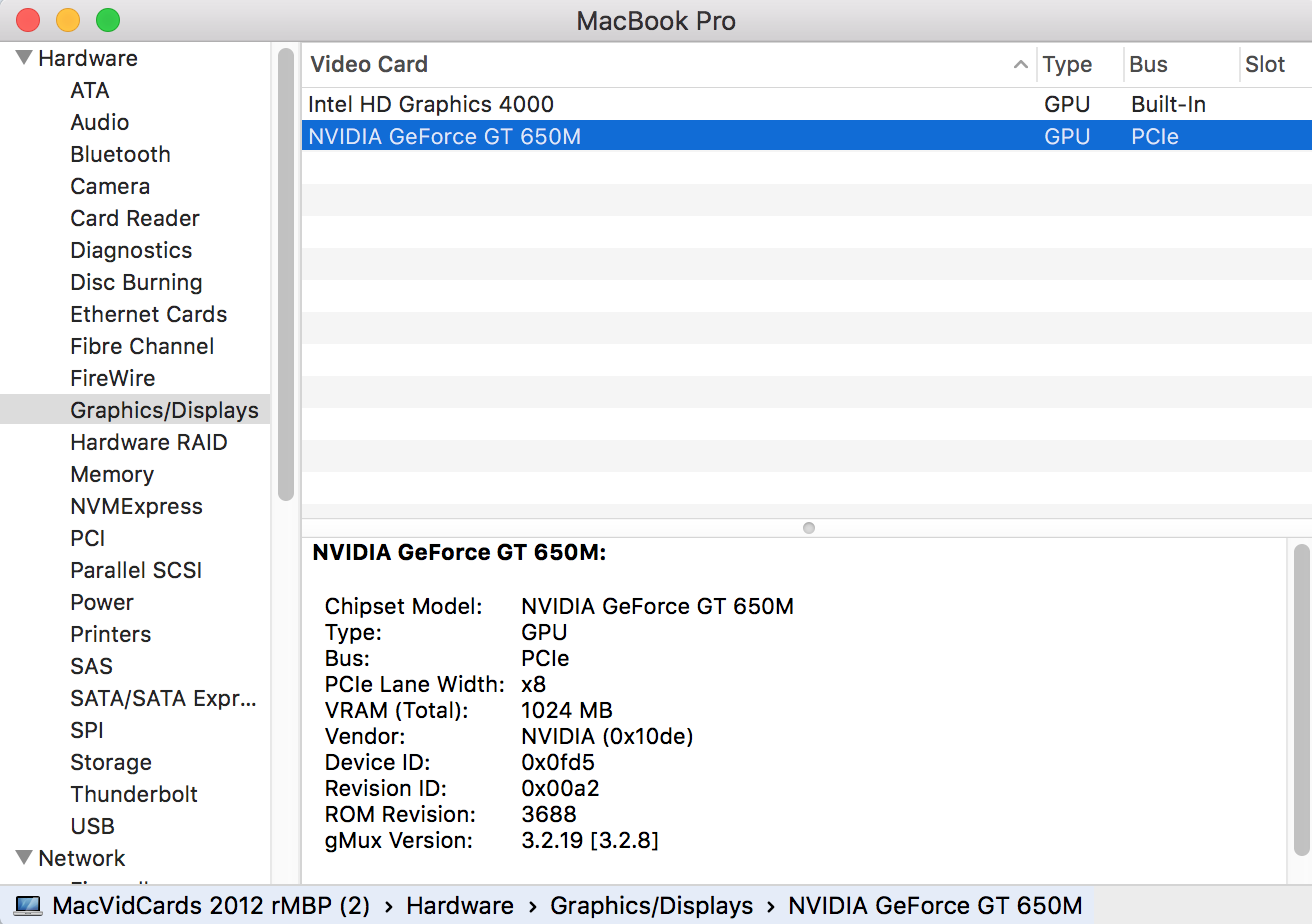Select Audio in the sidebar
This screenshot has height=924, width=1312.
pyautogui.click(x=100, y=122)
